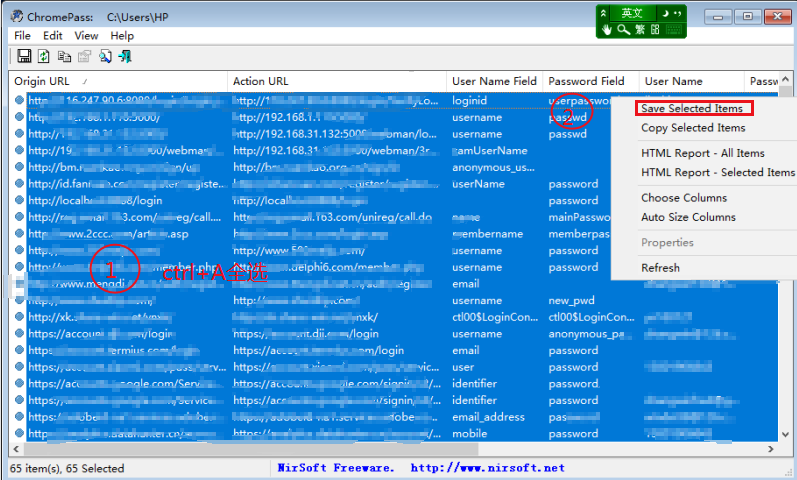Image resolution: width=797 pixels, height=480 pixels.
Task: Click the amUserName cell
Action: (x=489, y=151)
